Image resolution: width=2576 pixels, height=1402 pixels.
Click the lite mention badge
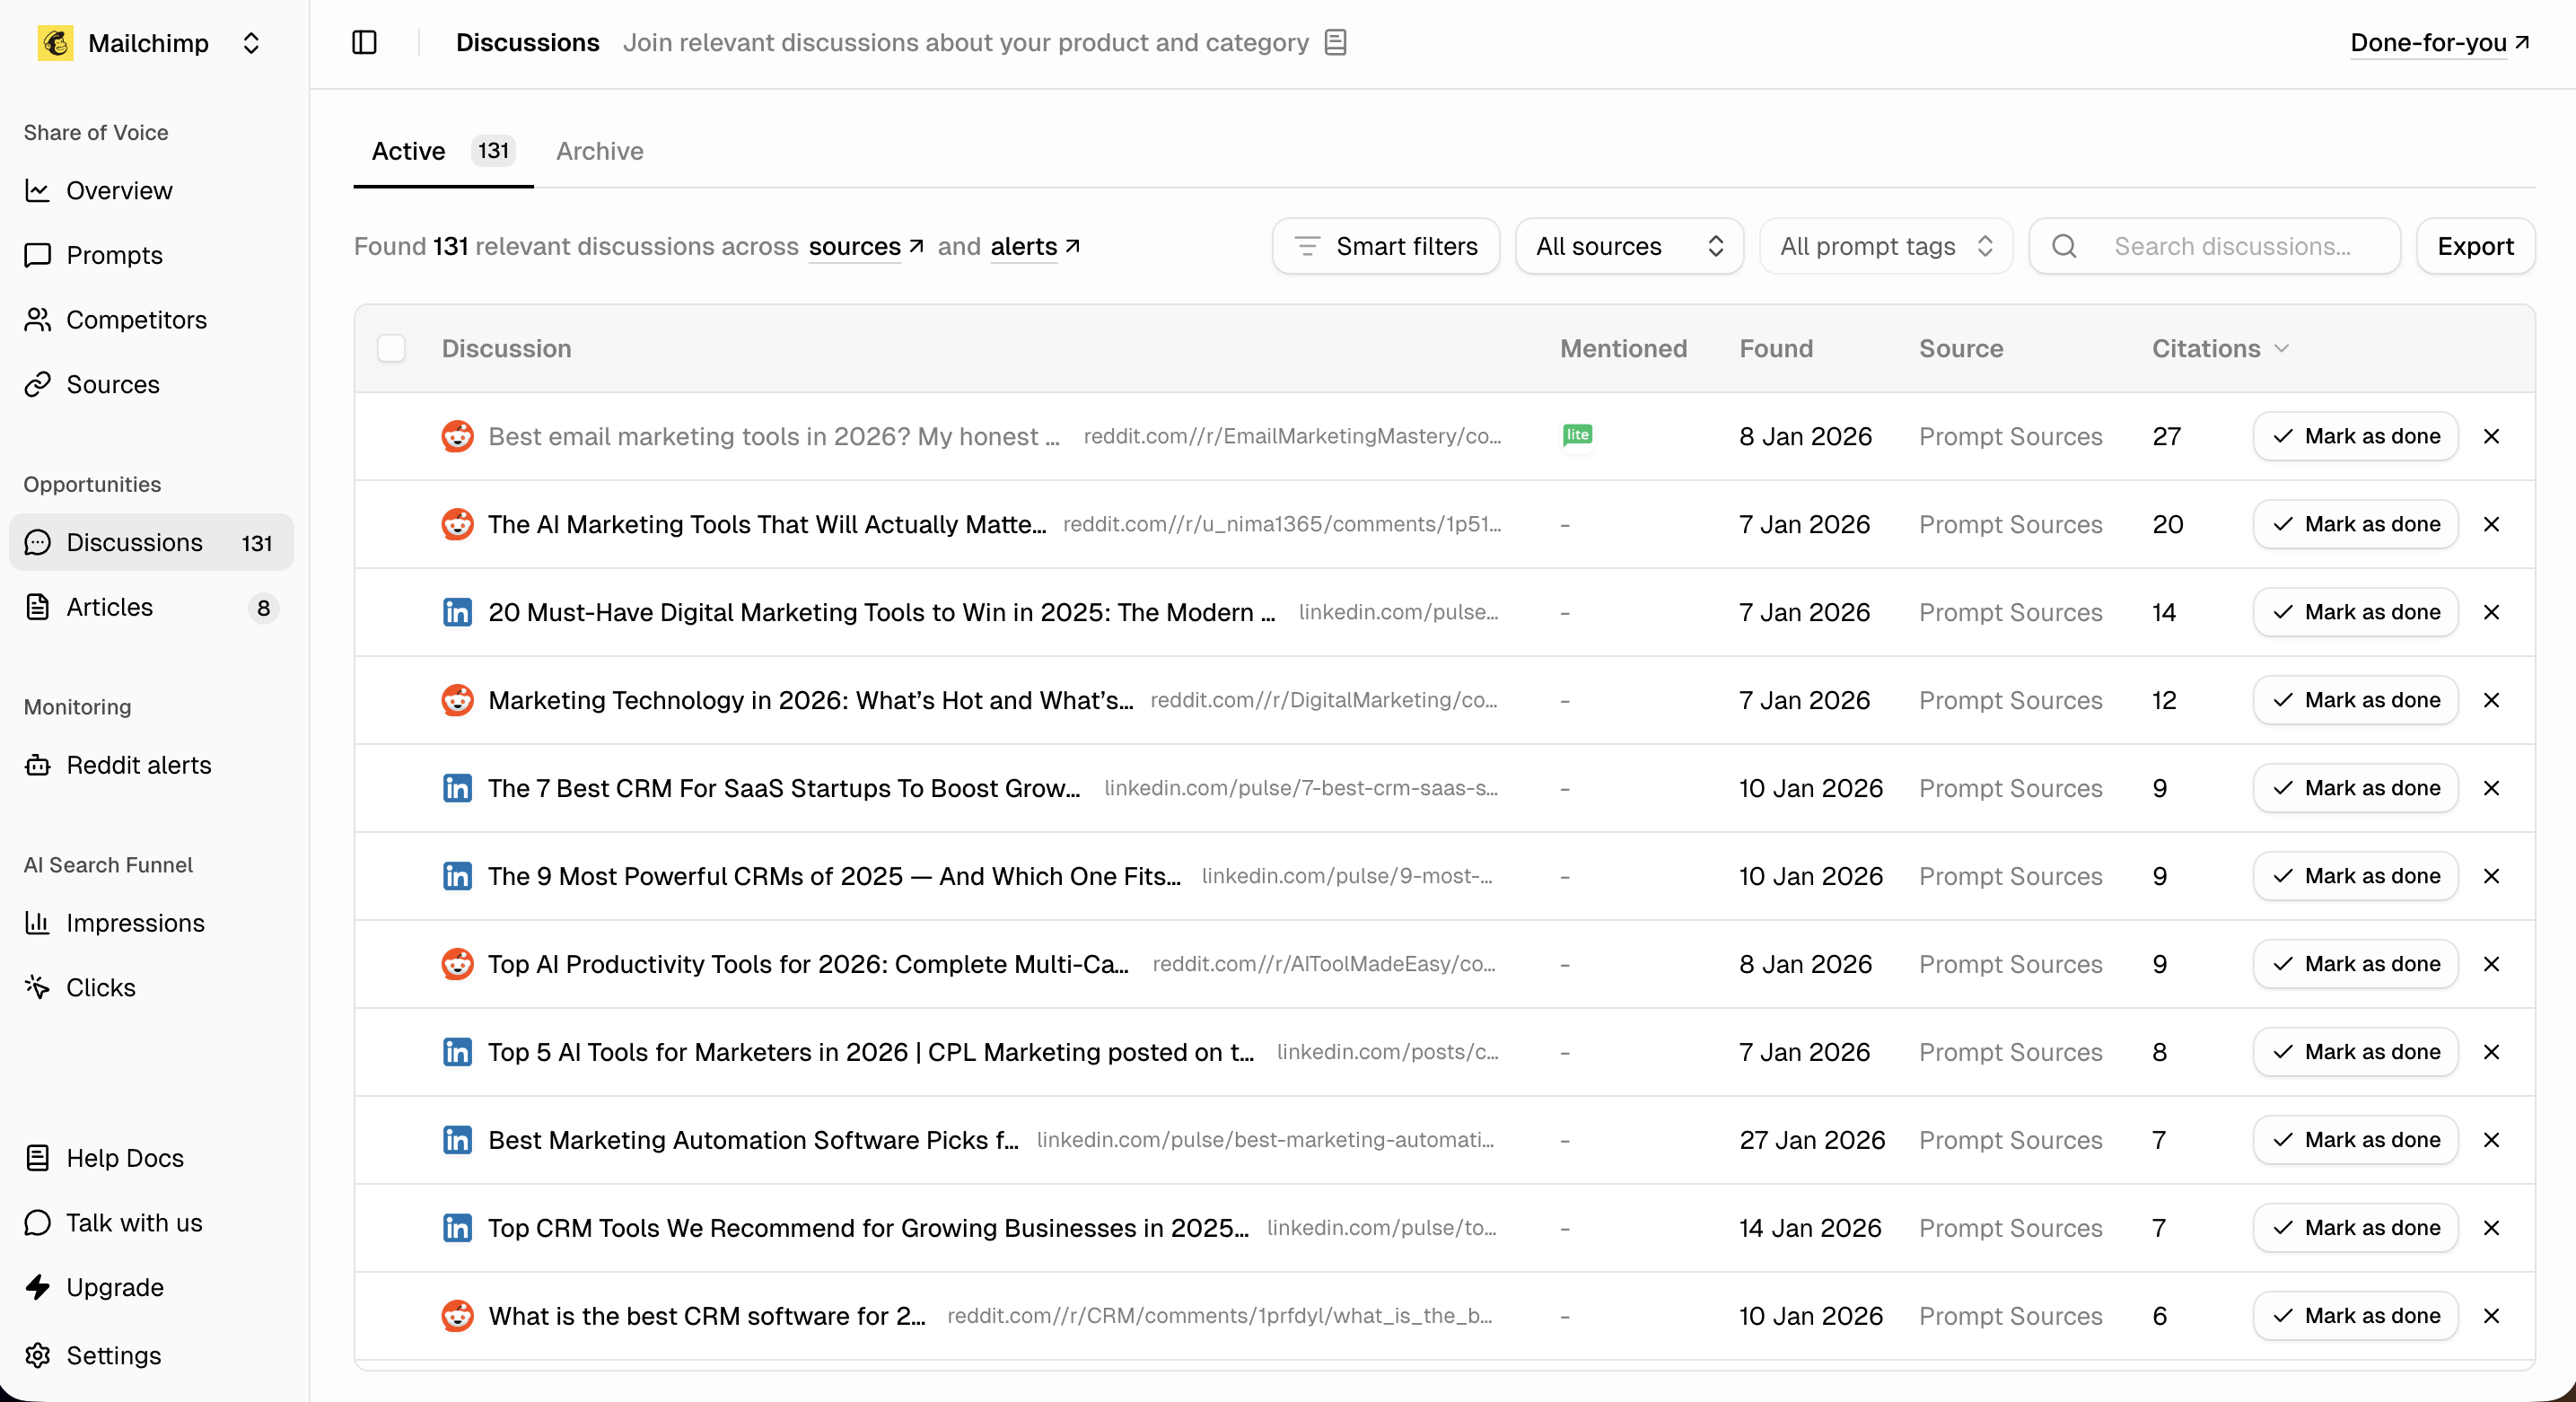click(1577, 436)
